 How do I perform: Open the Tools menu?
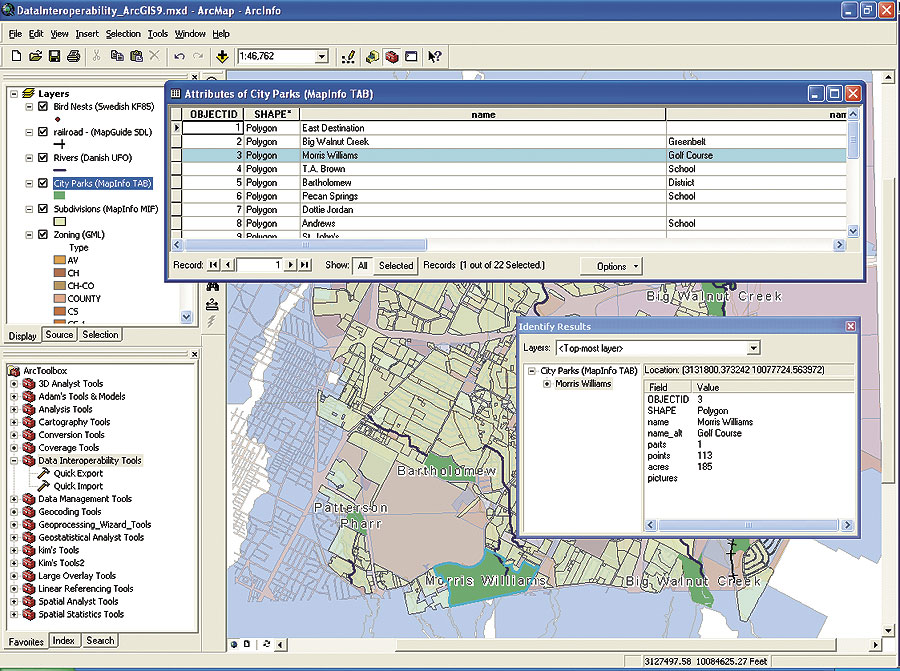tap(158, 34)
